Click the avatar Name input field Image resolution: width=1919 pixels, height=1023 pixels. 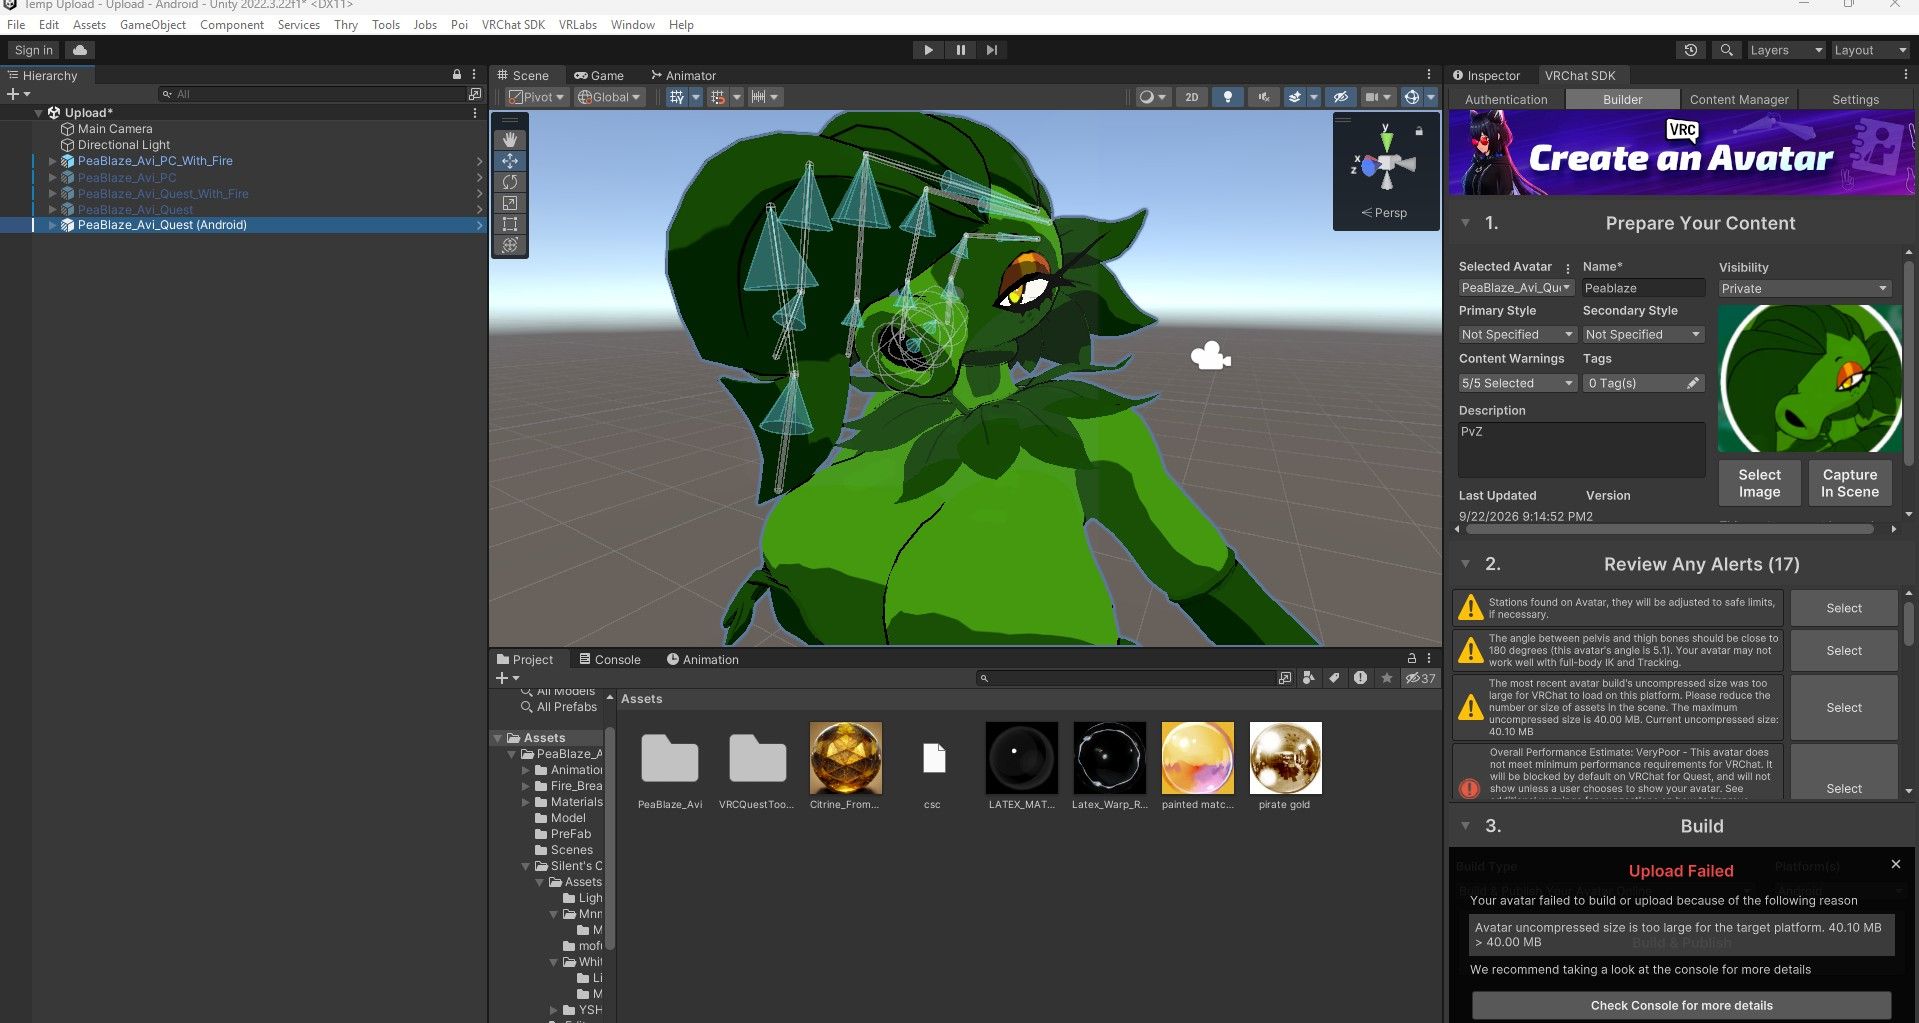(1643, 288)
